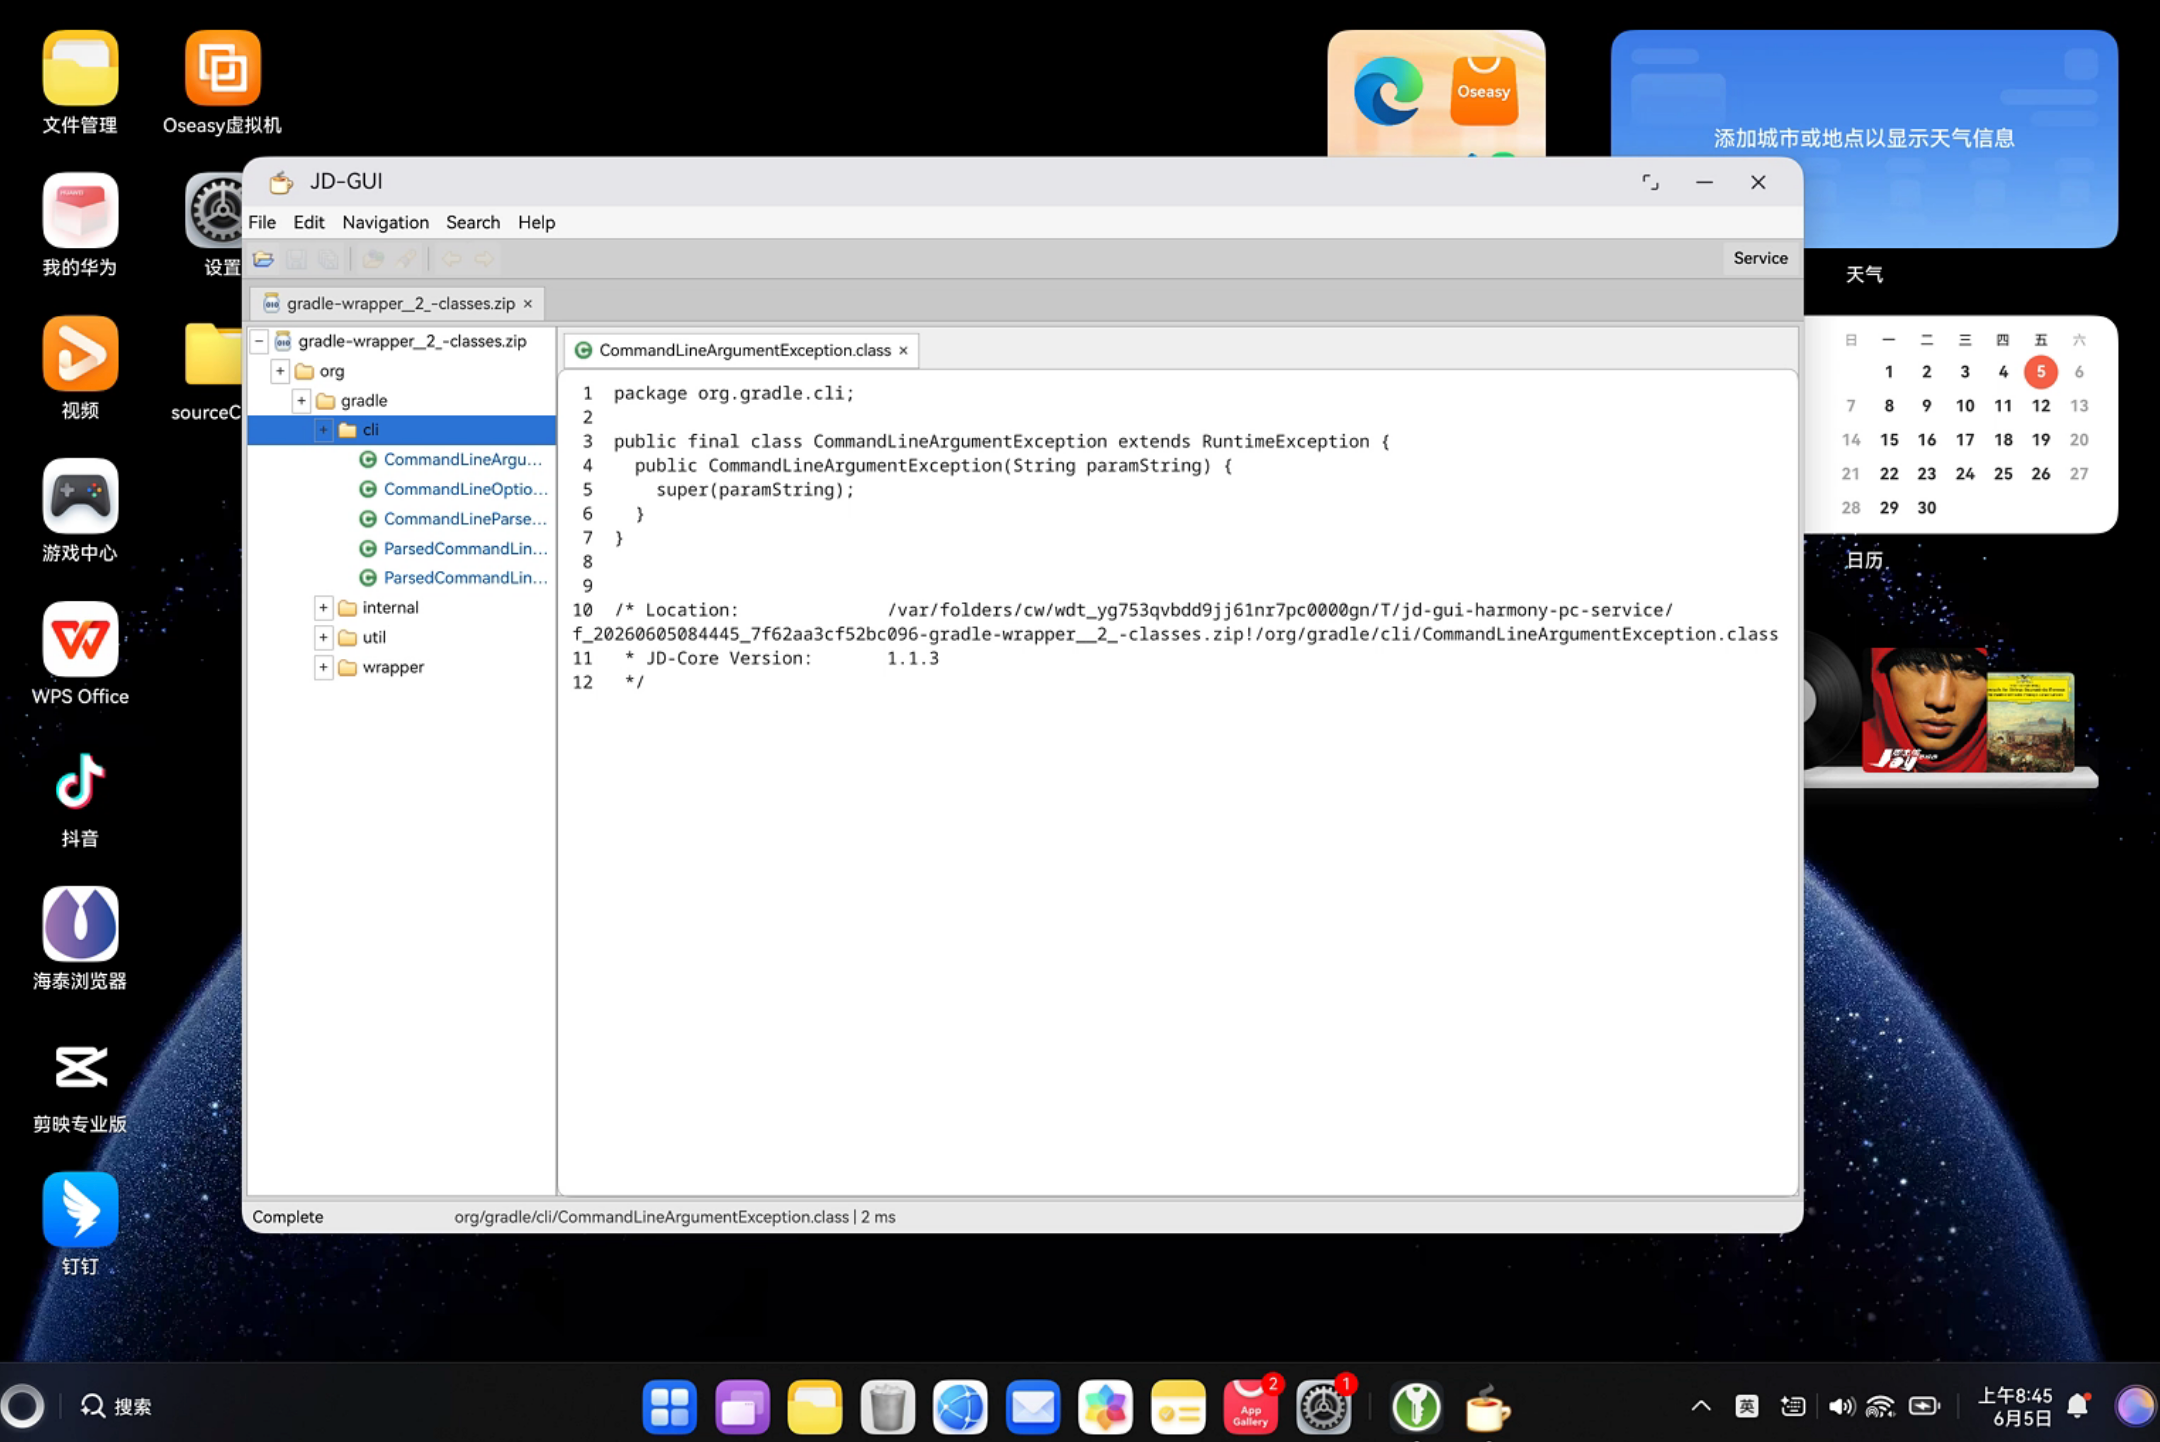Show hidden tray icons with the chevron
The width and height of the screenshot is (2160, 1442).
tap(1700, 1407)
